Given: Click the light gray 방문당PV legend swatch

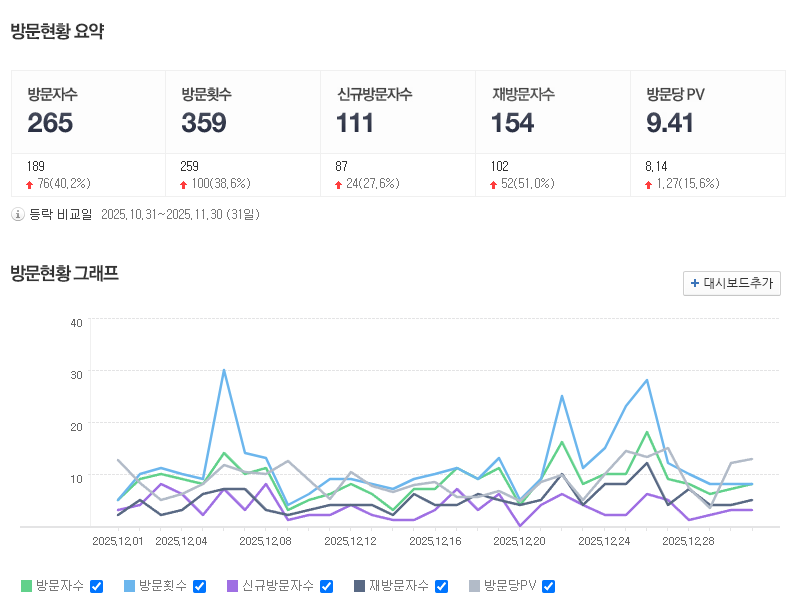Looking at the screenshot, I should point(474,586).
